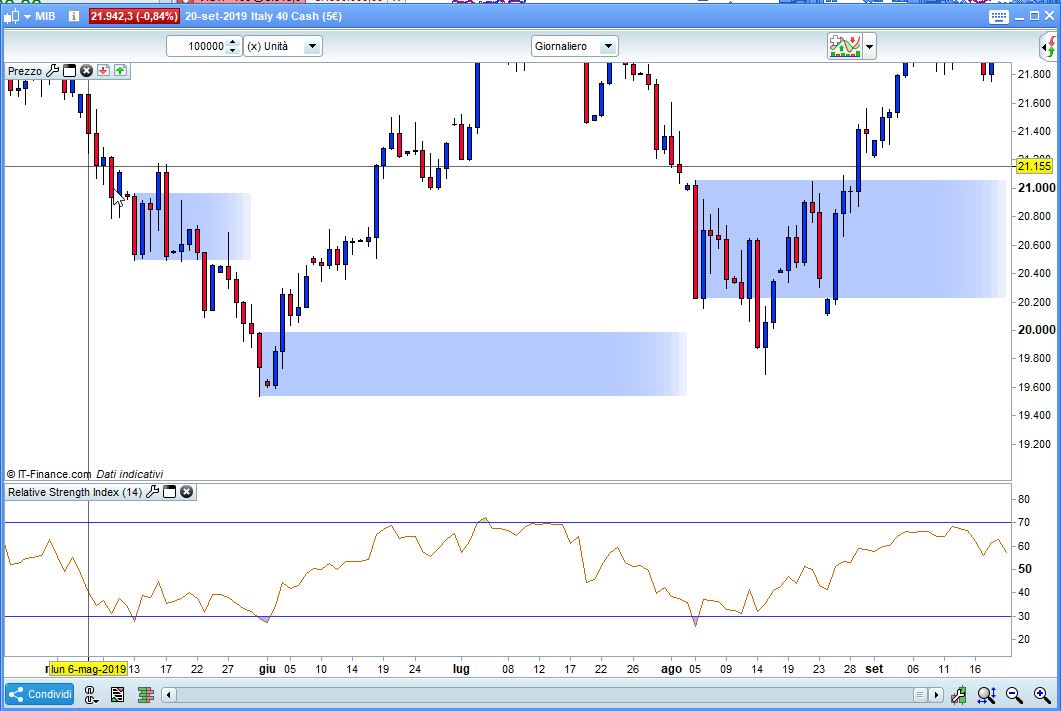This screenshot has width=1061, height=711.
Task: Click the 20.000 price axis label
Action: coord(1036,329)
